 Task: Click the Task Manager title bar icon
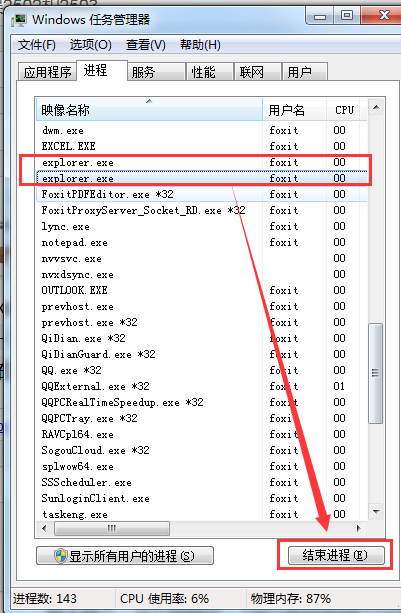pos(19,20)
